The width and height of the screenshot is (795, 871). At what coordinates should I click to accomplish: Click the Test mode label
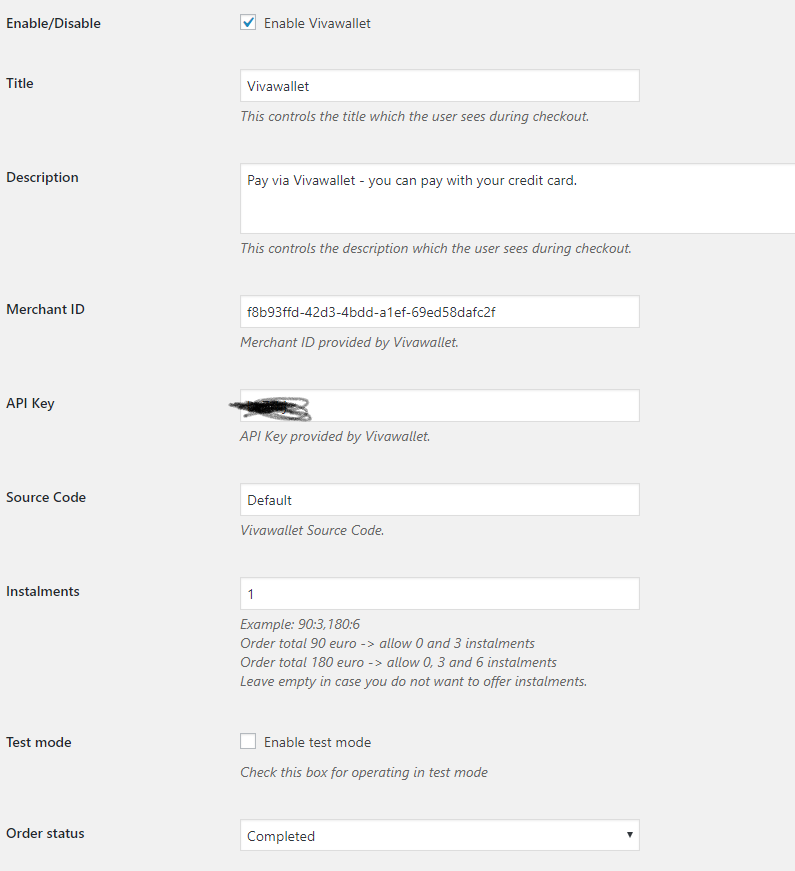(x=38, y=742)
